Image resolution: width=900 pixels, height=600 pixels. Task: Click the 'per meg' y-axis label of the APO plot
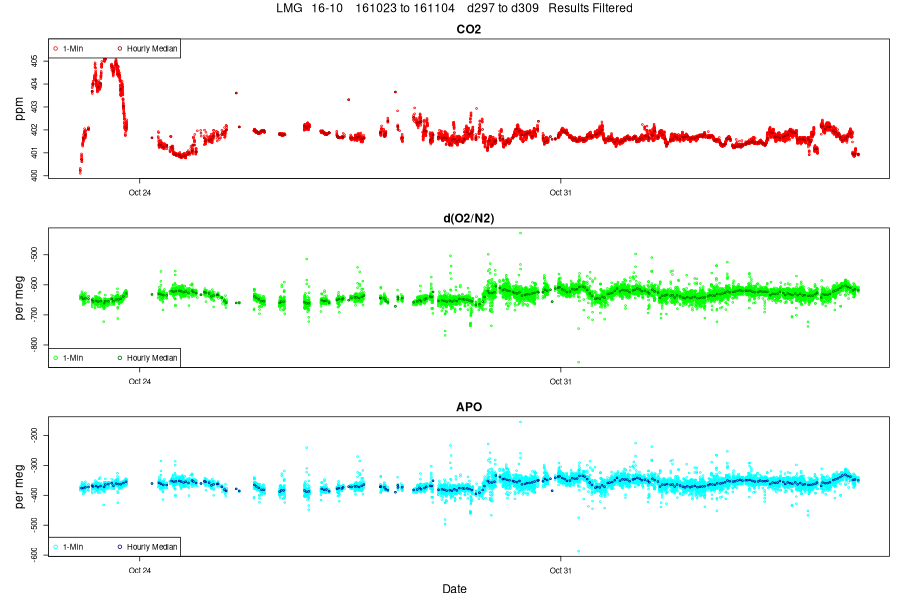pyautogui.click(x=20, y=486)
